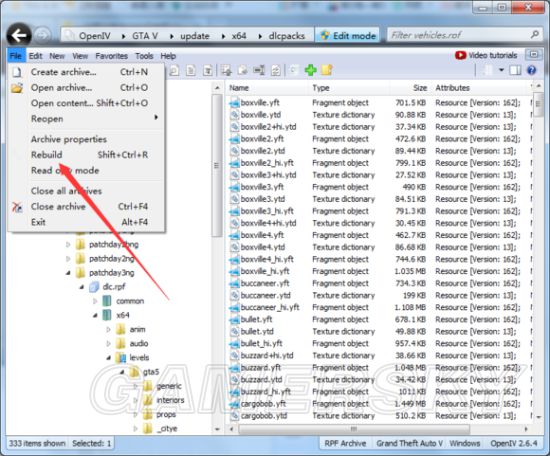Click the dlcpacks breadcrumb segment
Image resolution: width=550 pixels, height=456 pixels.
coord(287,36)
